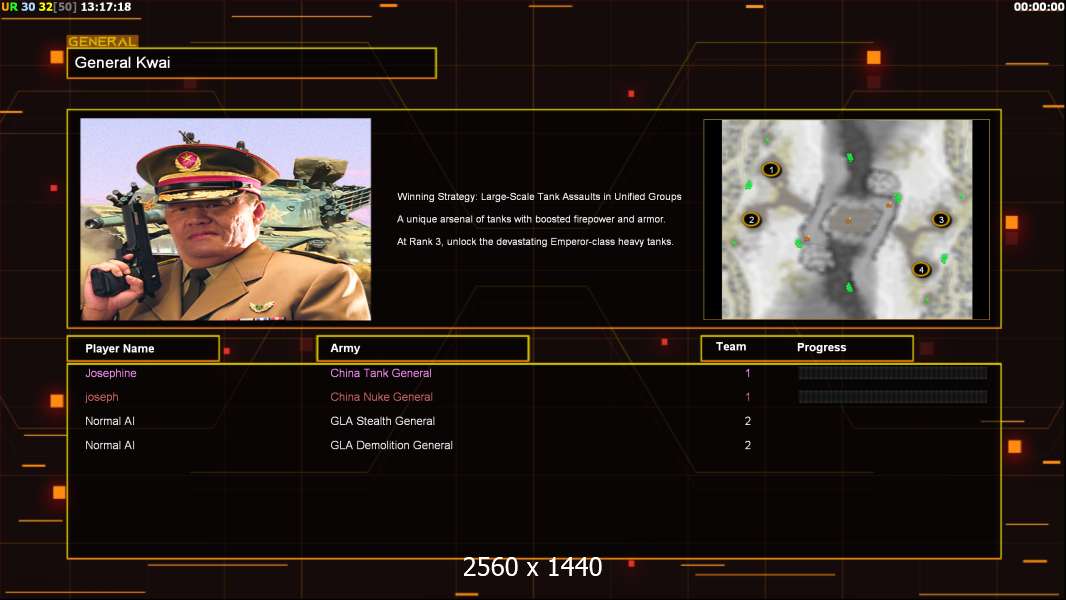Click the Winning Strategy description line

tap(539, 196)
